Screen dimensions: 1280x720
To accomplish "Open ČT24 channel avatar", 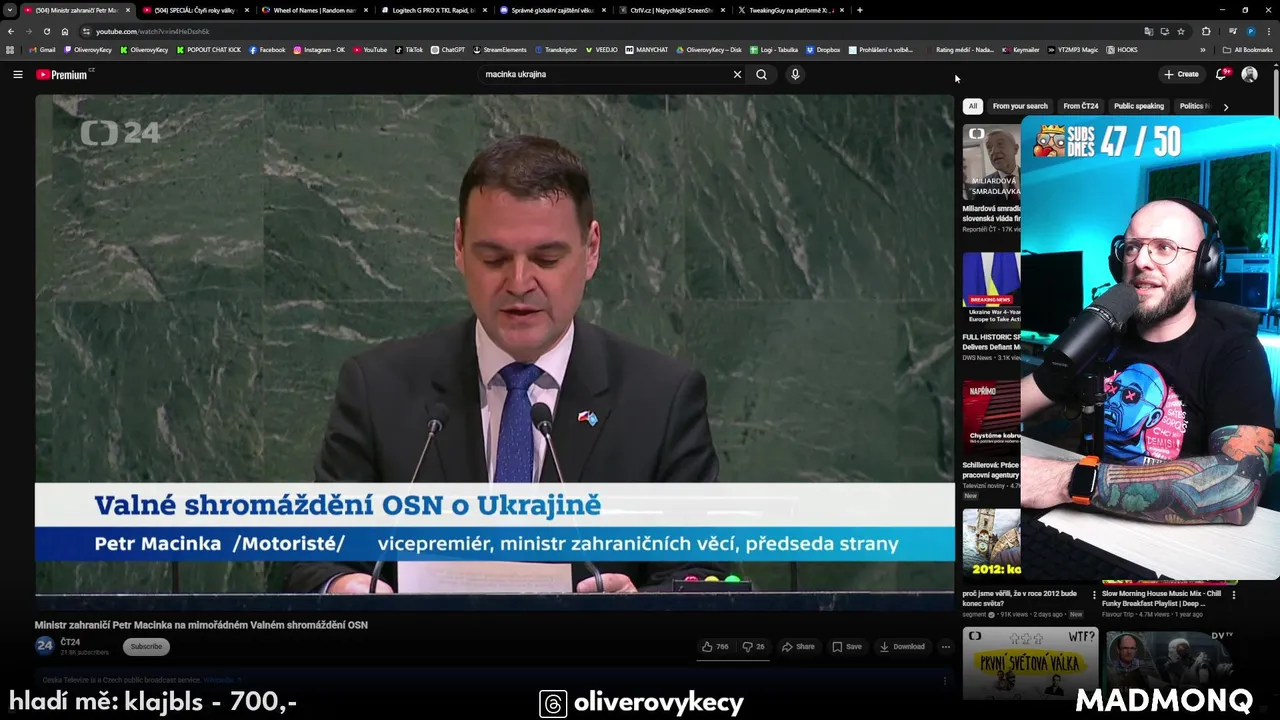I will [44, 646].
